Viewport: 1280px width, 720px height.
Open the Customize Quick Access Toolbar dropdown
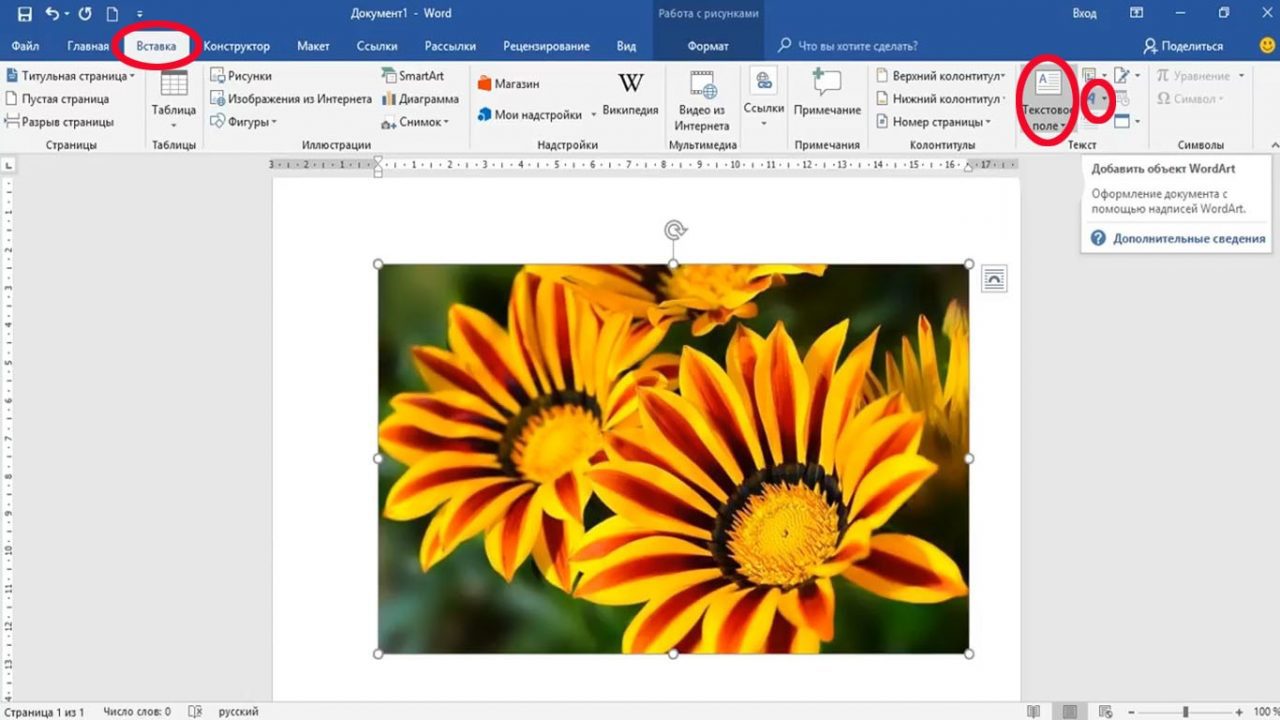140,15
